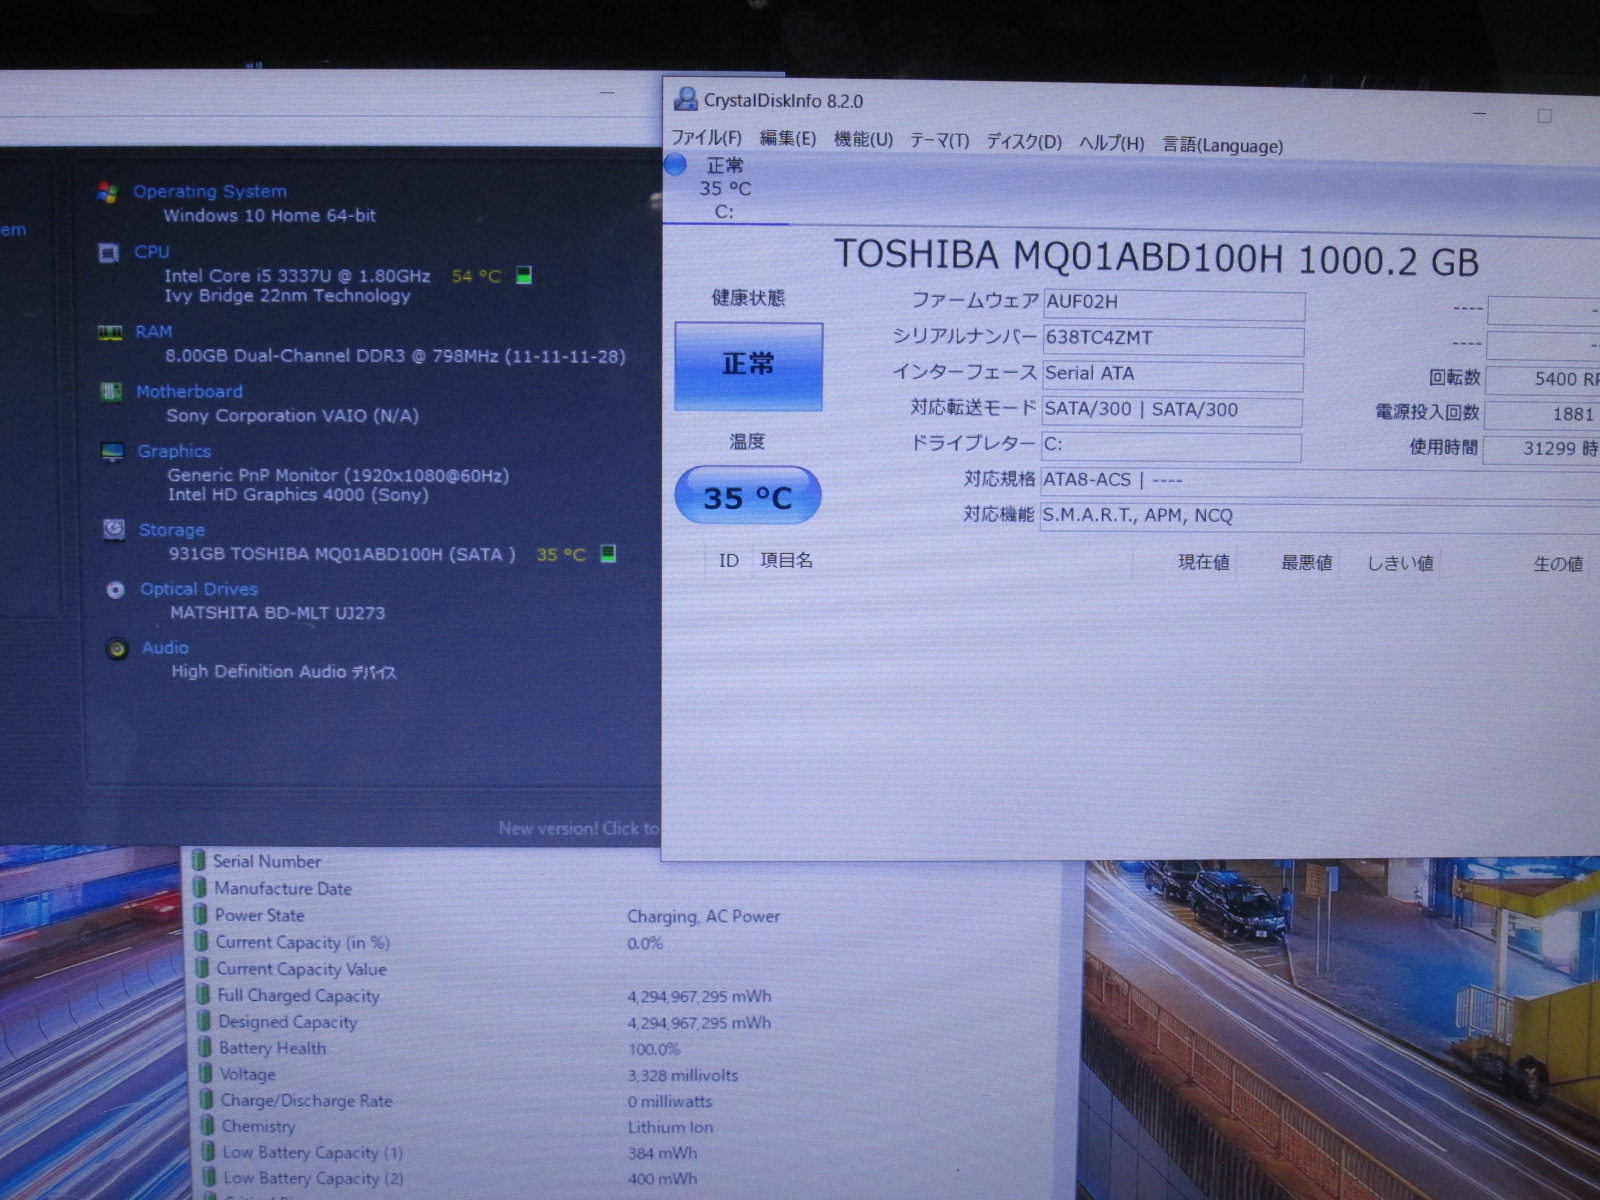Viewport: 1600px width, 1200px height.
Task: Click the Storage hard drive icon
Action: [114, 529]
